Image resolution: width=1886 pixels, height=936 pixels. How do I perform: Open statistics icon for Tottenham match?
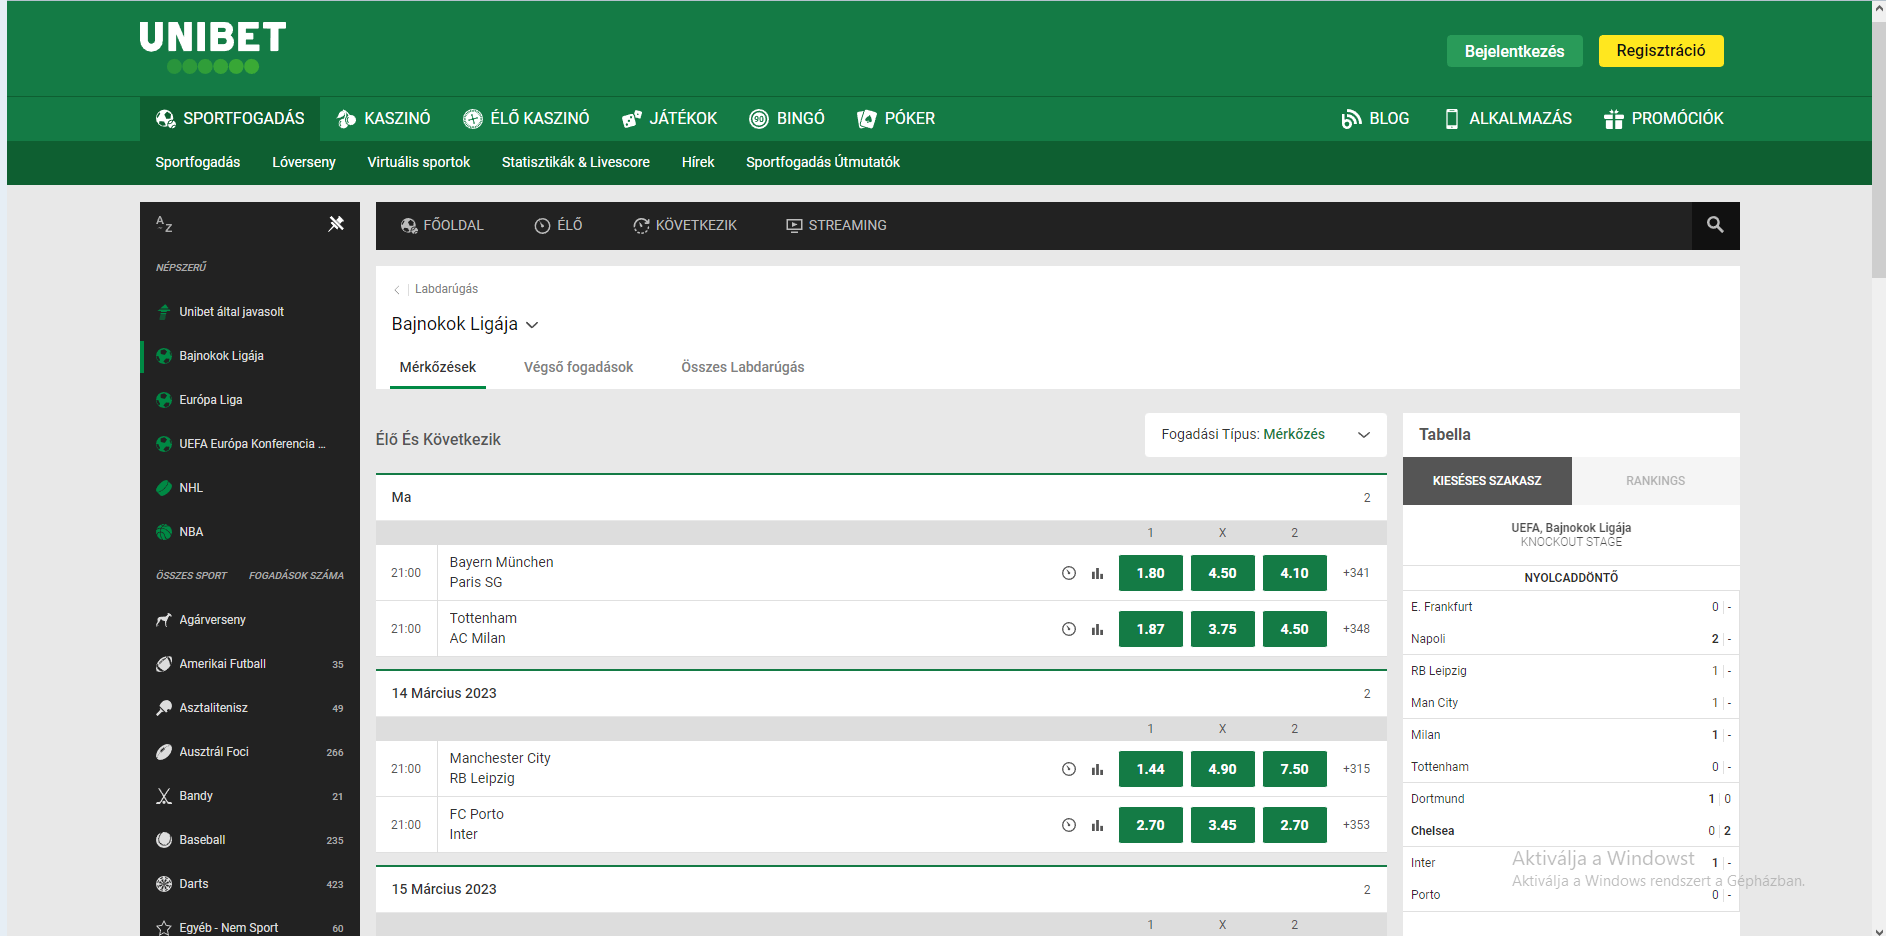click(x=1097, y=629)
